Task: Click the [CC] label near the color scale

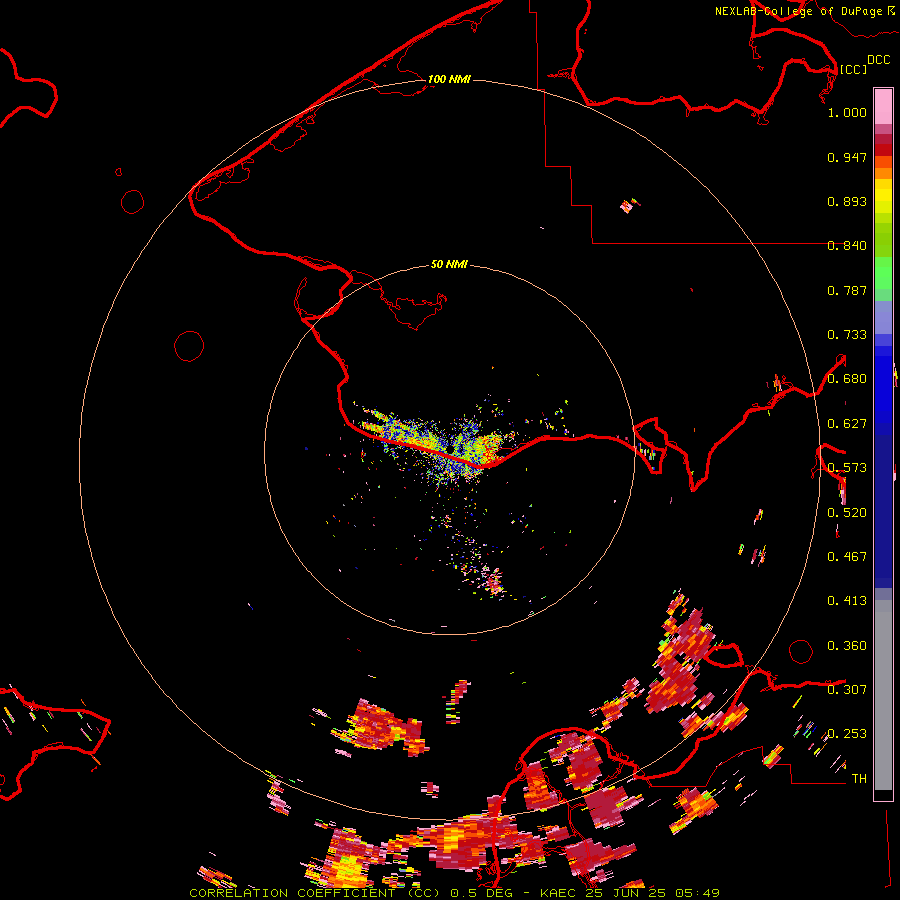Action: 853,69
